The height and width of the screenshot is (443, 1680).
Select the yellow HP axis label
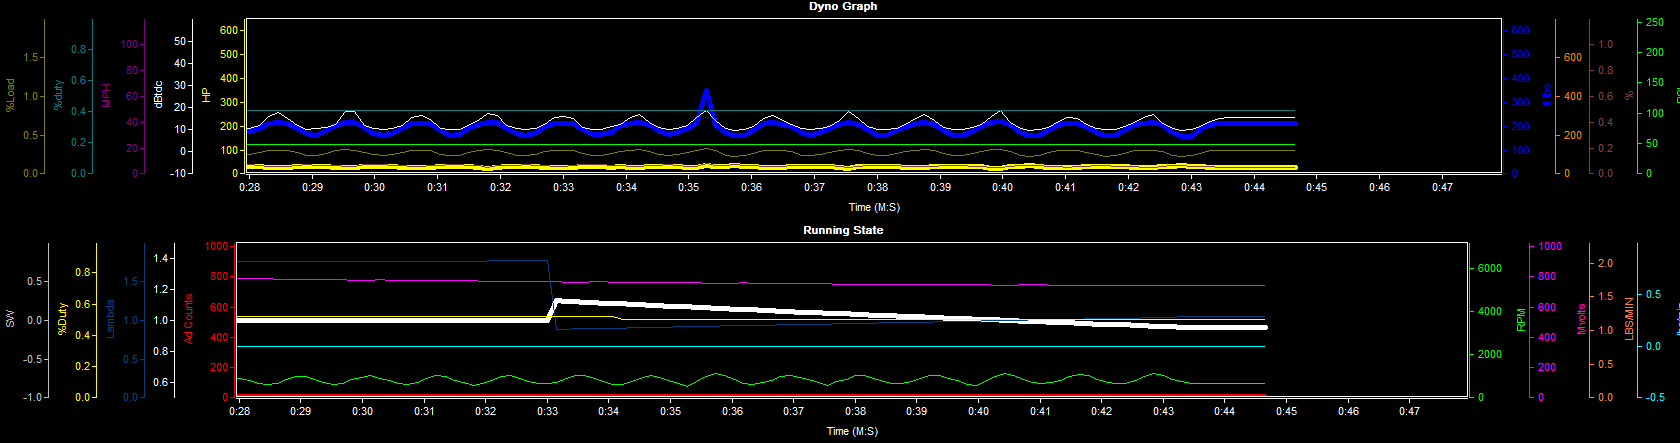point(206,95)
